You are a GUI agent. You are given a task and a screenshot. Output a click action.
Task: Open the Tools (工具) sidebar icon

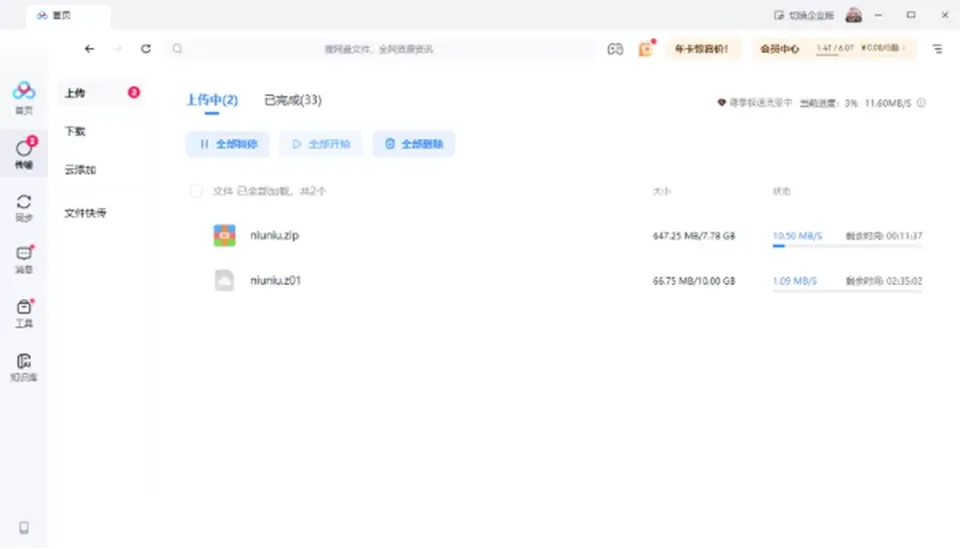coord(24,313)
